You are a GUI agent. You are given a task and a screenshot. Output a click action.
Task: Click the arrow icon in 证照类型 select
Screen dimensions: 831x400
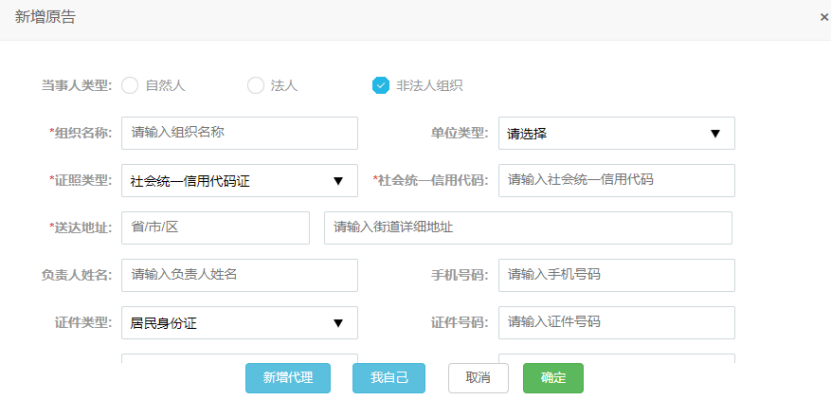338,181
